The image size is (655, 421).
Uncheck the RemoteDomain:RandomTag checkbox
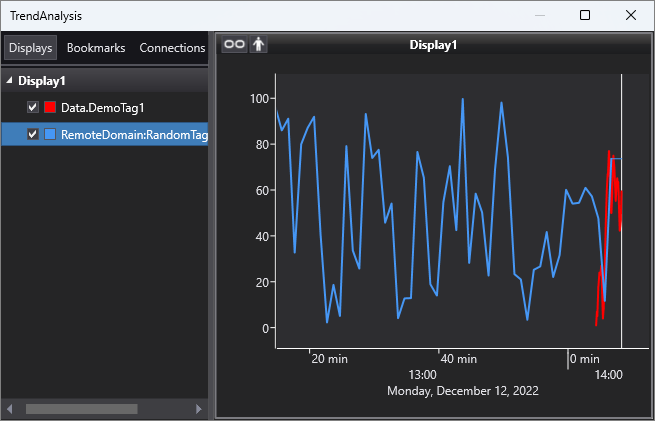[x=33, y=134]
